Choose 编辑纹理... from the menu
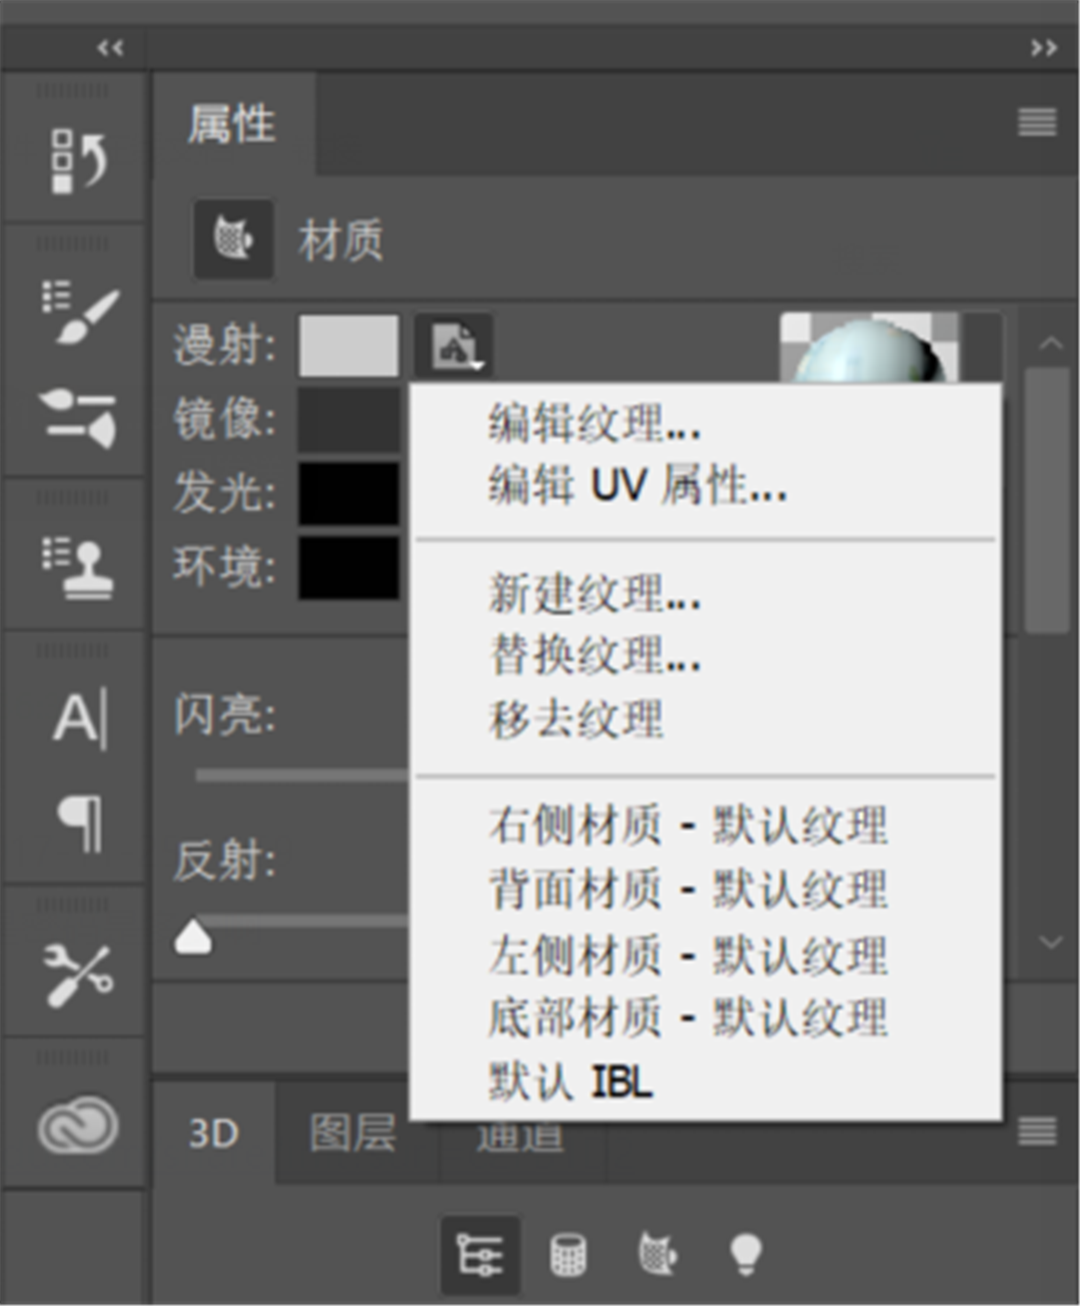The height and width of the screenshot is (1306, 1080). [x=595, y=424]
